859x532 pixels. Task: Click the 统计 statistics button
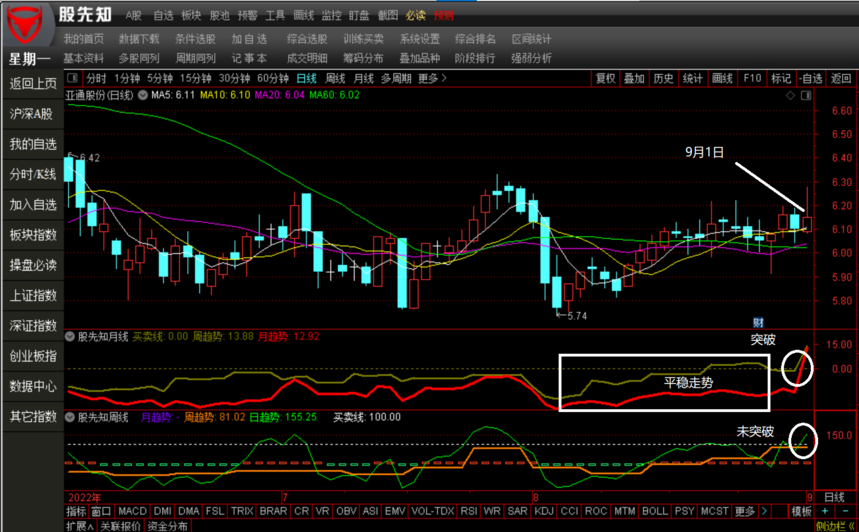pyautogui.click(x=692, y=78)
